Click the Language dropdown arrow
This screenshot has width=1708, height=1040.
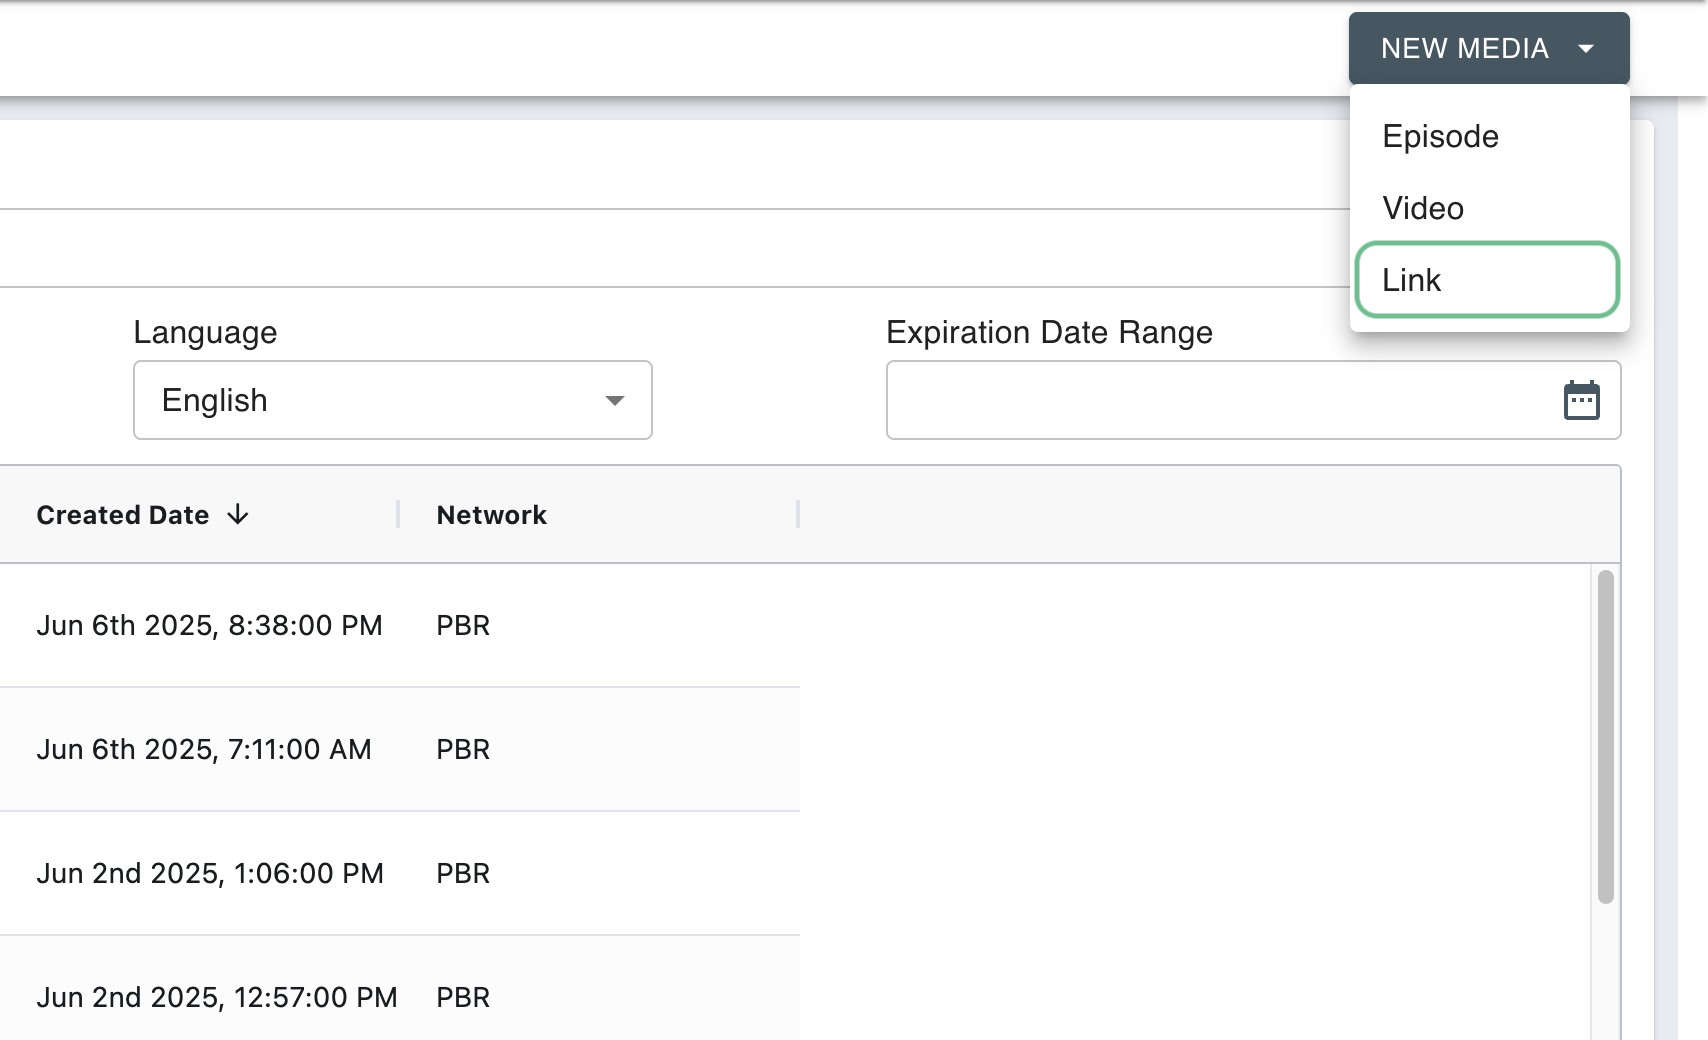(x=615, y=400)
